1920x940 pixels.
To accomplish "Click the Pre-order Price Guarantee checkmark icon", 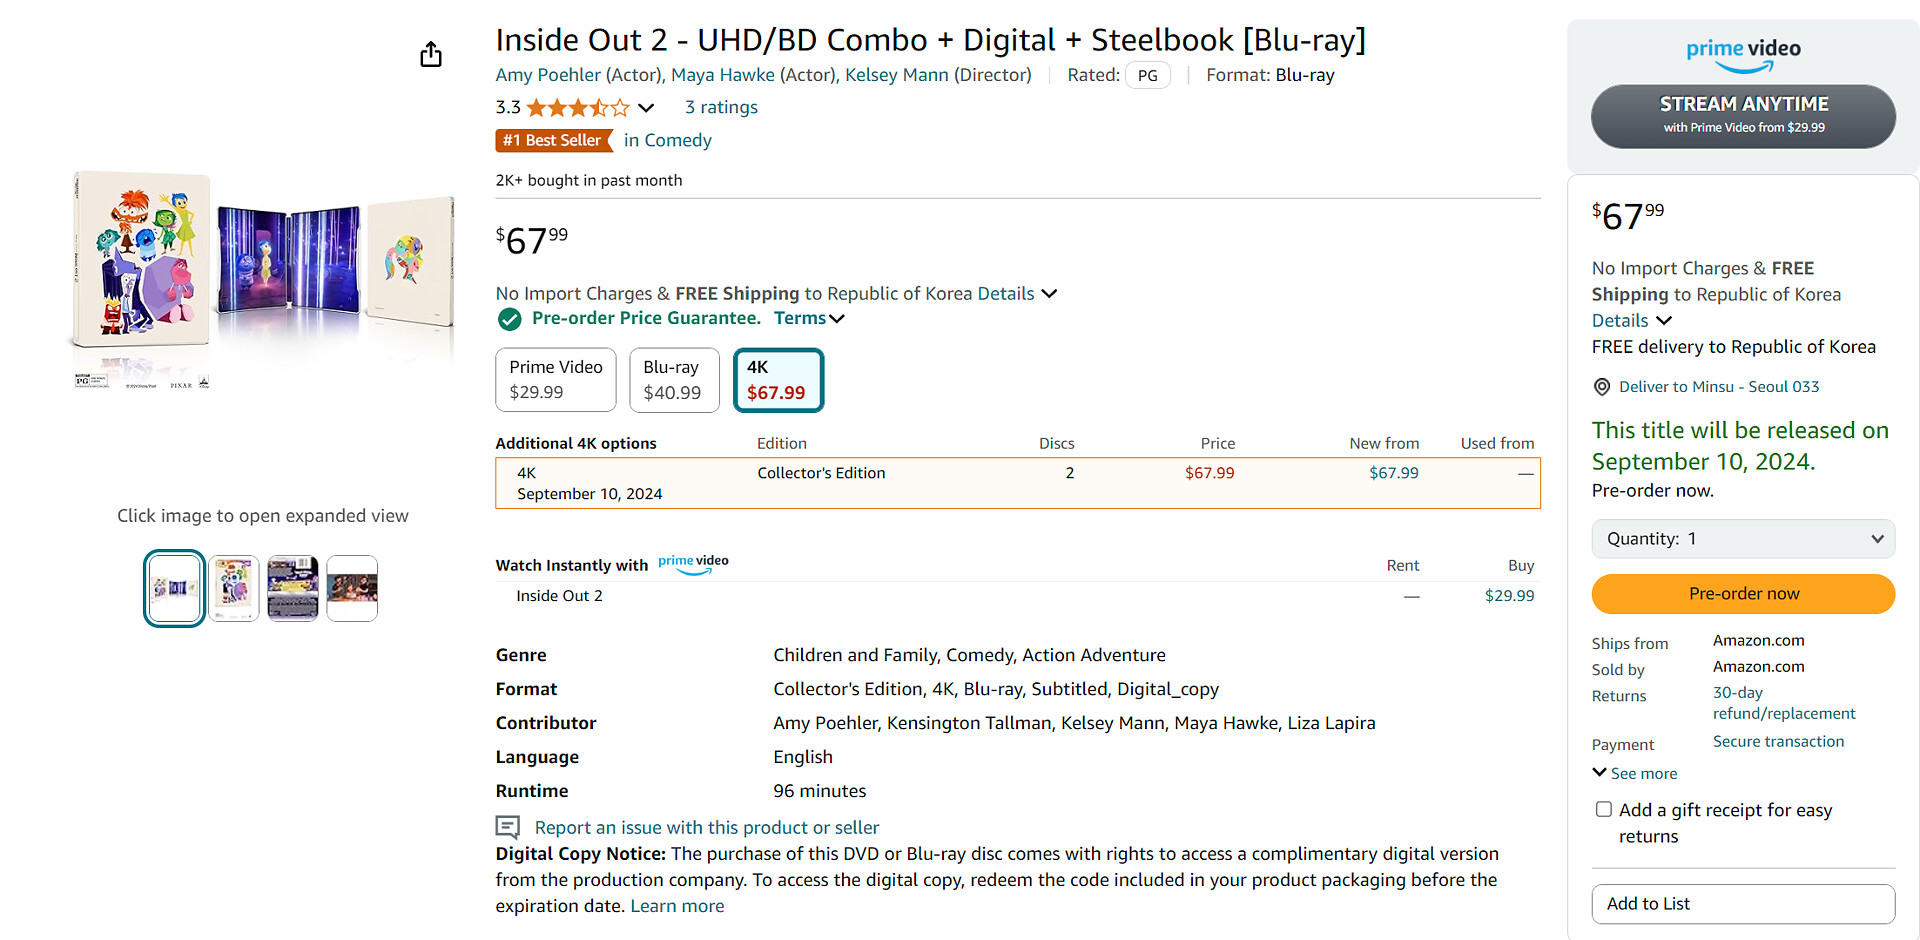I will pyautogui.click(x=510, y=319).
